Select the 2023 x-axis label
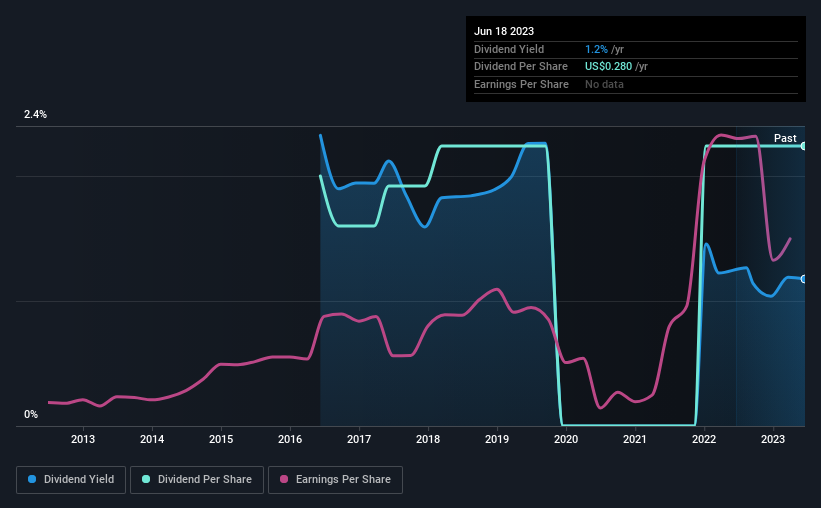 pyautogui.click(x=773, y=439)
